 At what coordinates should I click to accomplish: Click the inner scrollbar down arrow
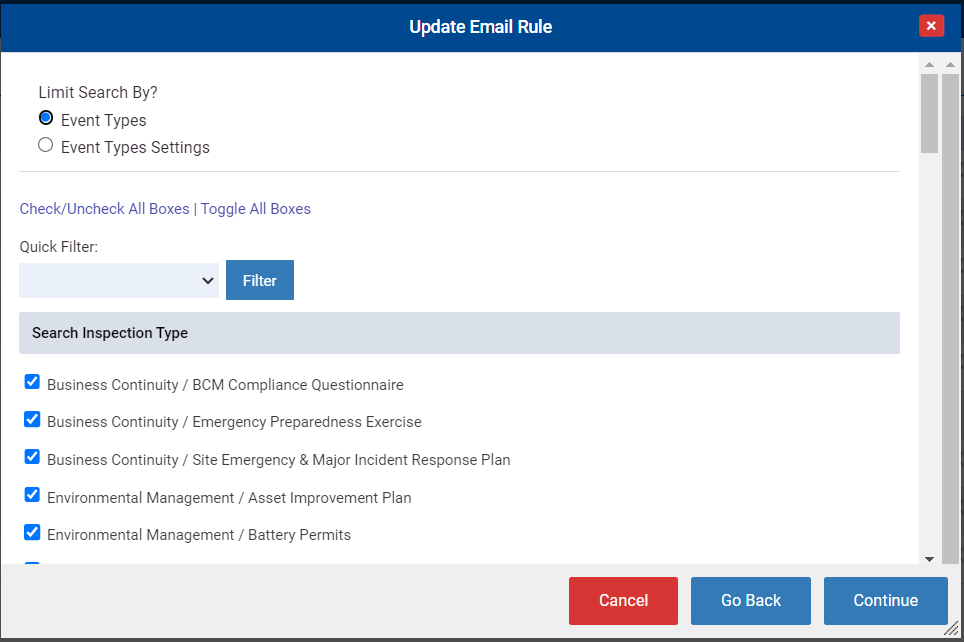tap(929, 559)
